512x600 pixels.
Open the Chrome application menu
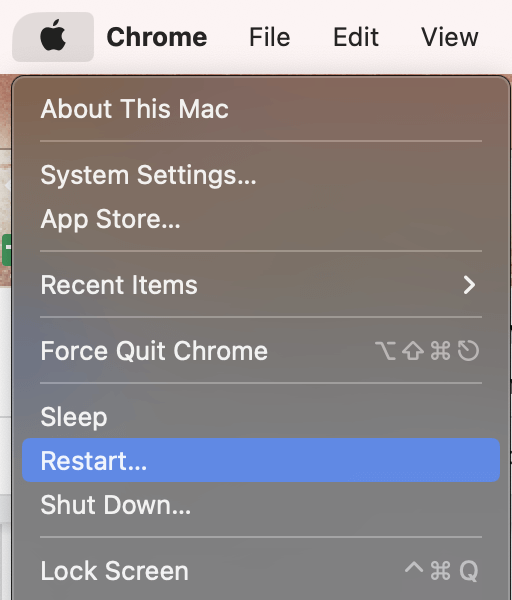click(157, 37)
